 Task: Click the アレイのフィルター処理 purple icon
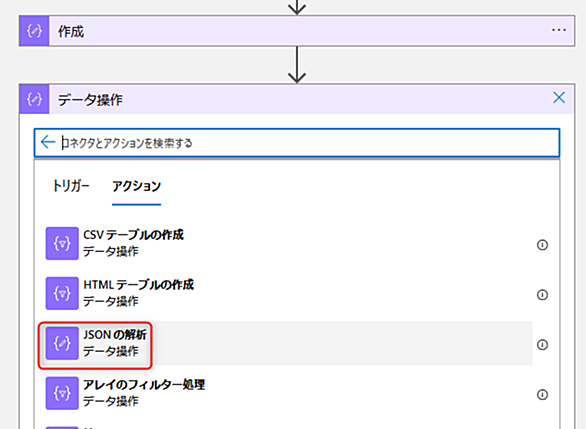[x=62, y=393]
